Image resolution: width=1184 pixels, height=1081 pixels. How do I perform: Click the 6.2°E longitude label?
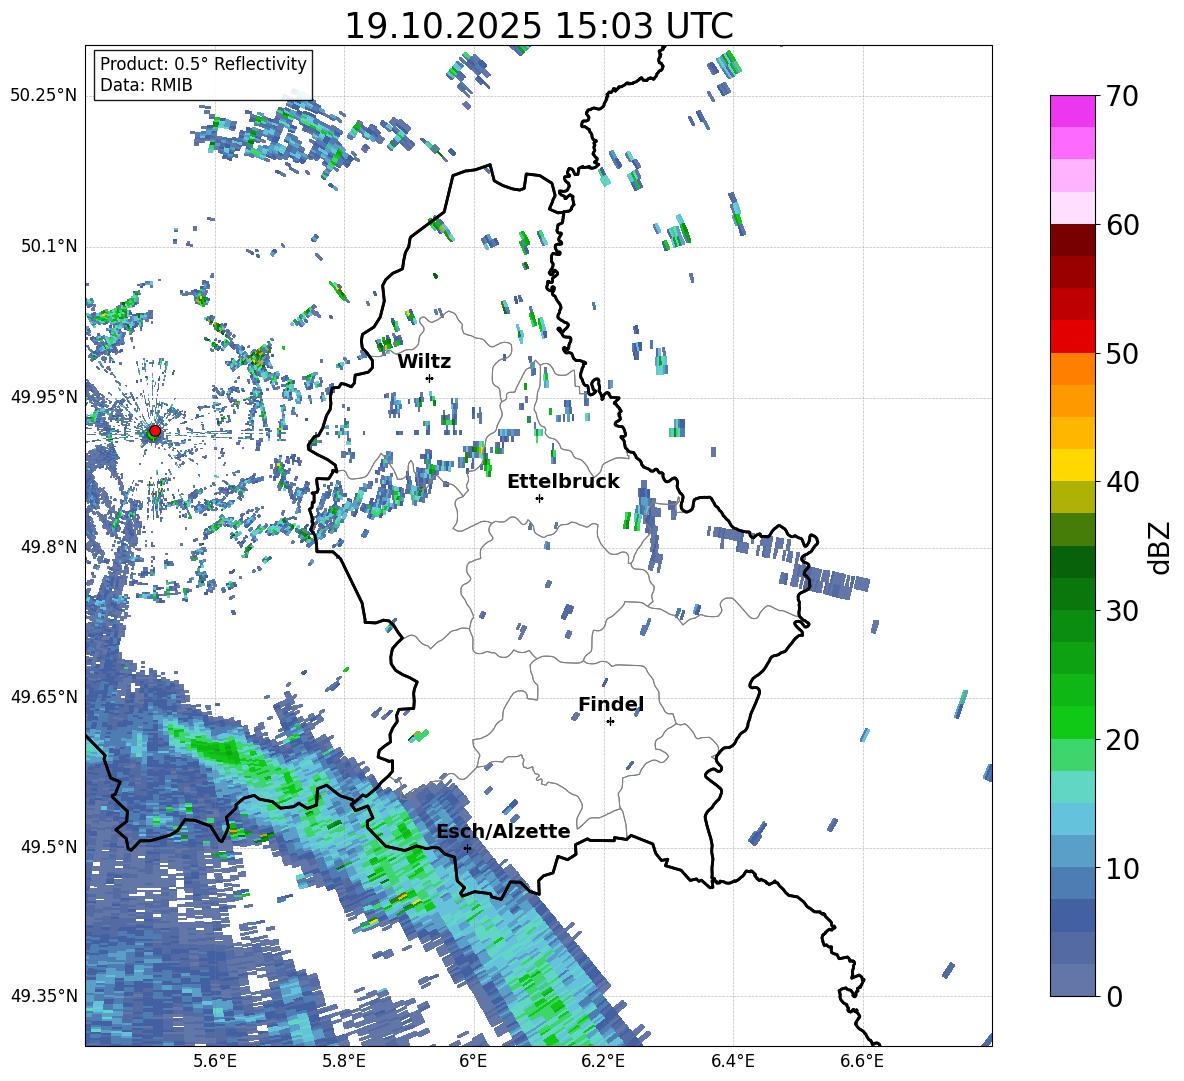click(x=603, y=1061)
